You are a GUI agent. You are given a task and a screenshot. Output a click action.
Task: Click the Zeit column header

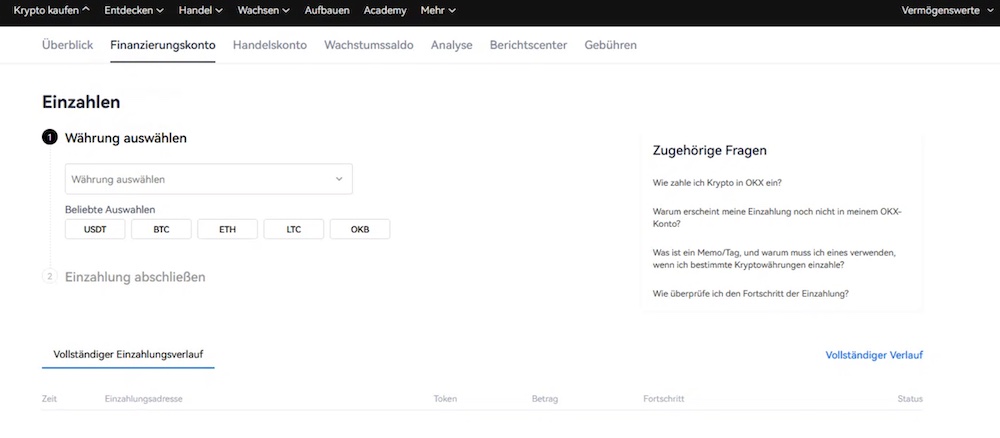[x=50, y=399]
